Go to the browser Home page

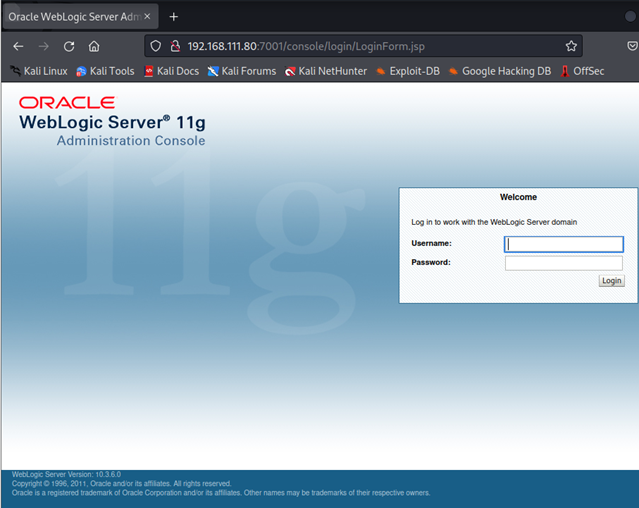(94, 46)
